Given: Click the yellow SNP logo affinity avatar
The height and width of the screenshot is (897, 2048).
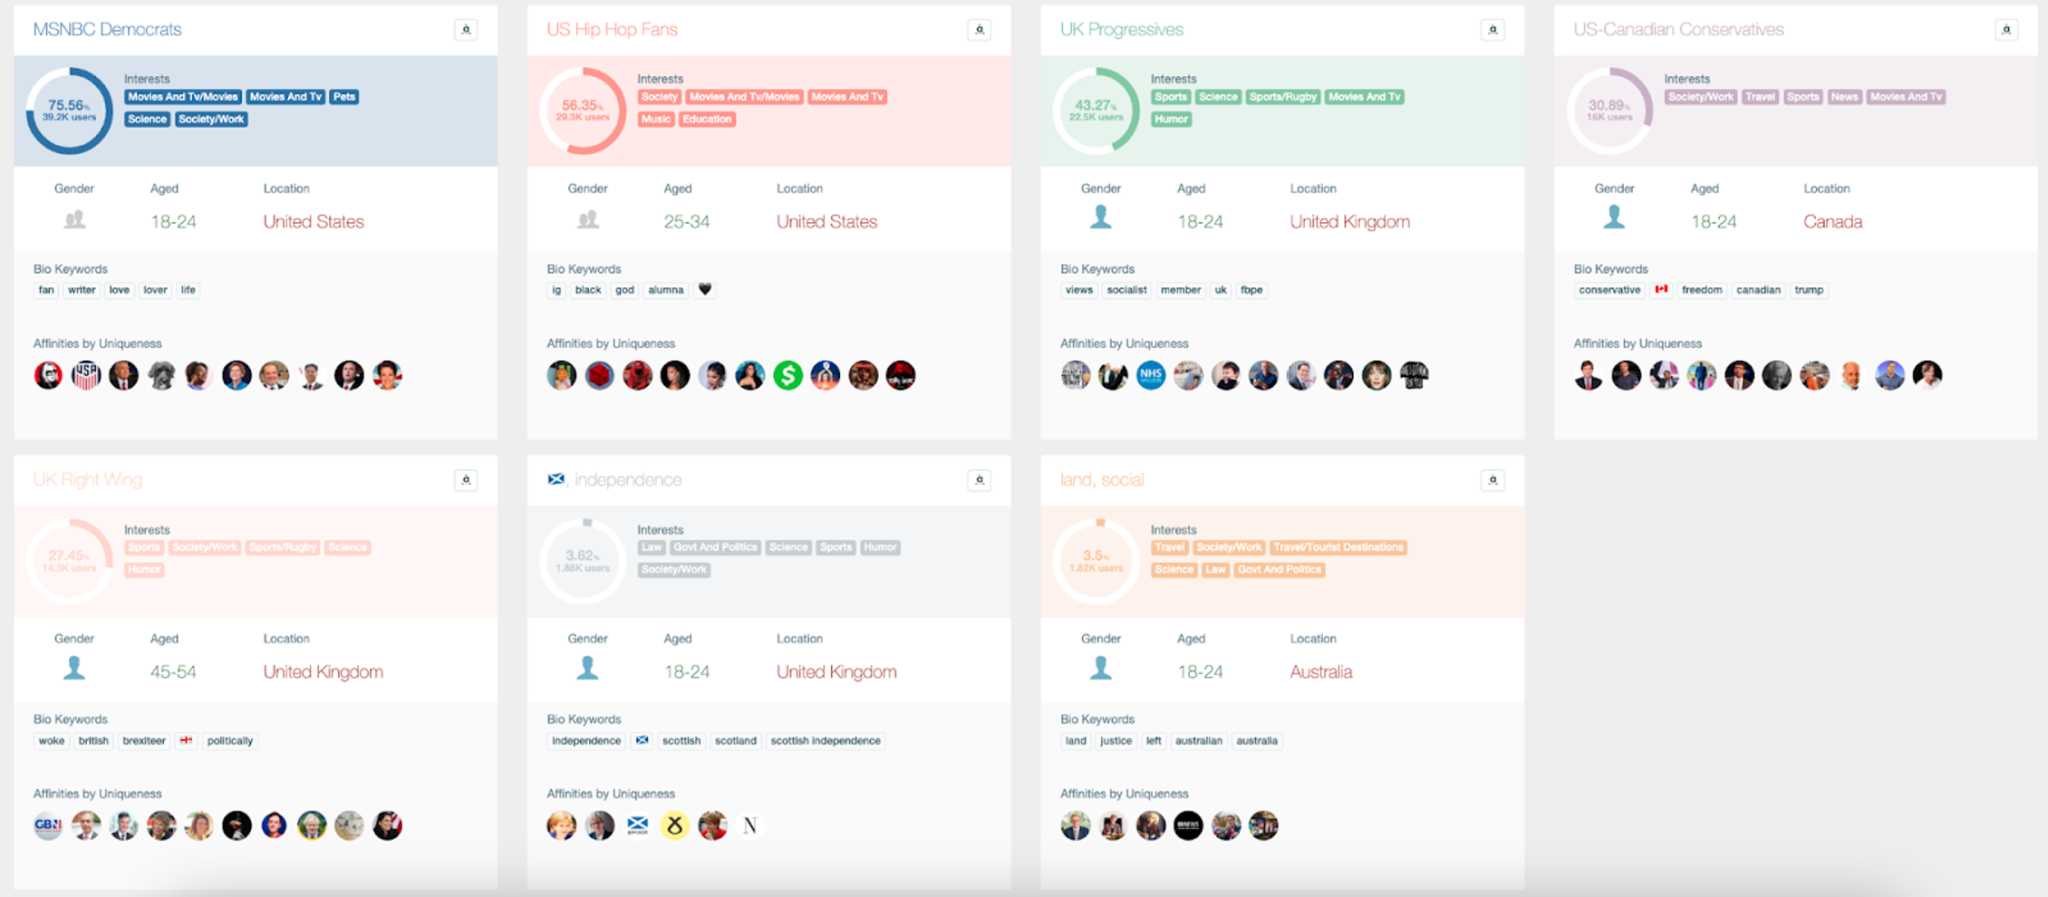Looking at the screenshot, I should [x=675, y=826].
